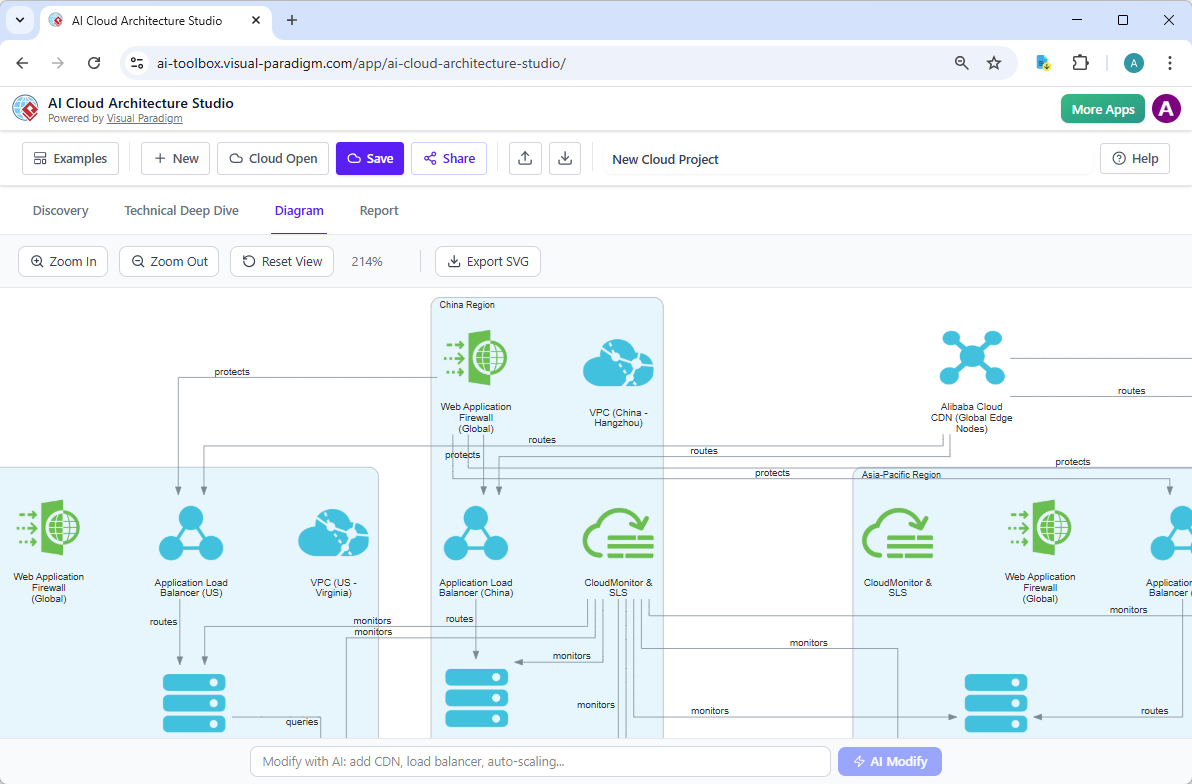Click the VPC (US - Virginia) cloud icon
Image resolution: width=1192 pixels, height=784 pixels.
333,532
